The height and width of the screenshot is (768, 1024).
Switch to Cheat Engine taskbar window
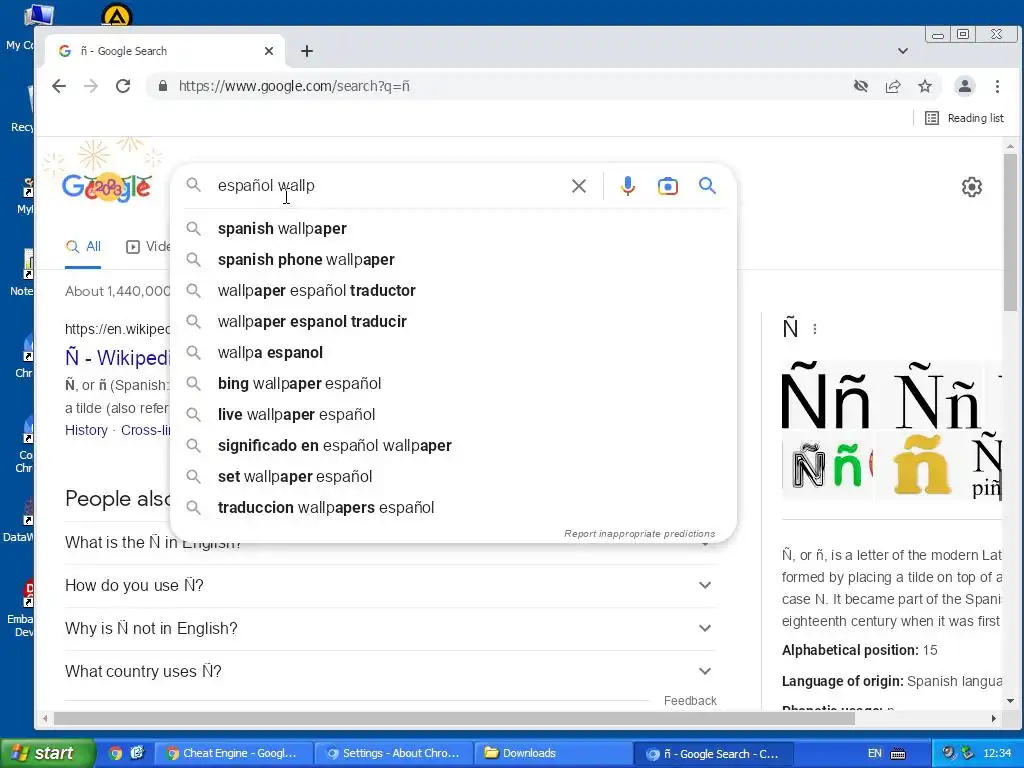tap(232, 754)
